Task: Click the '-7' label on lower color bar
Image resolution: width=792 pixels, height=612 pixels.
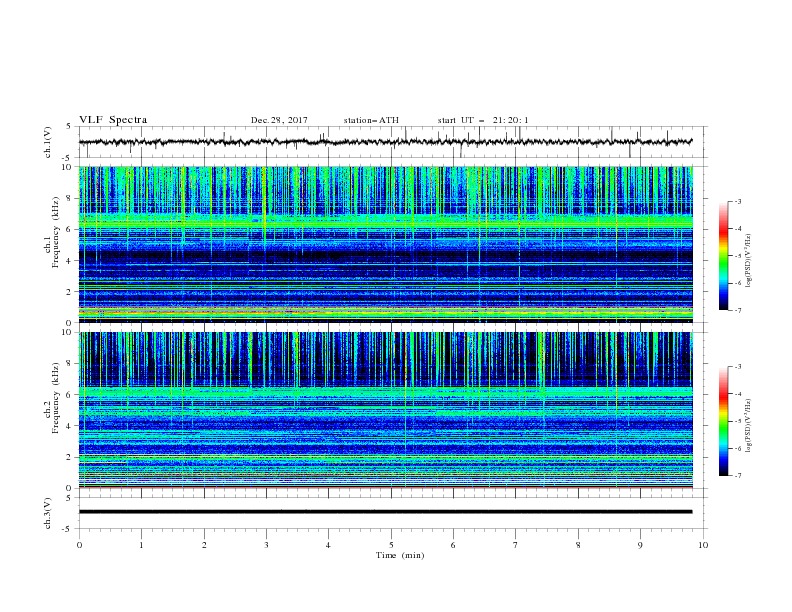Action: [x=737, y=476]
